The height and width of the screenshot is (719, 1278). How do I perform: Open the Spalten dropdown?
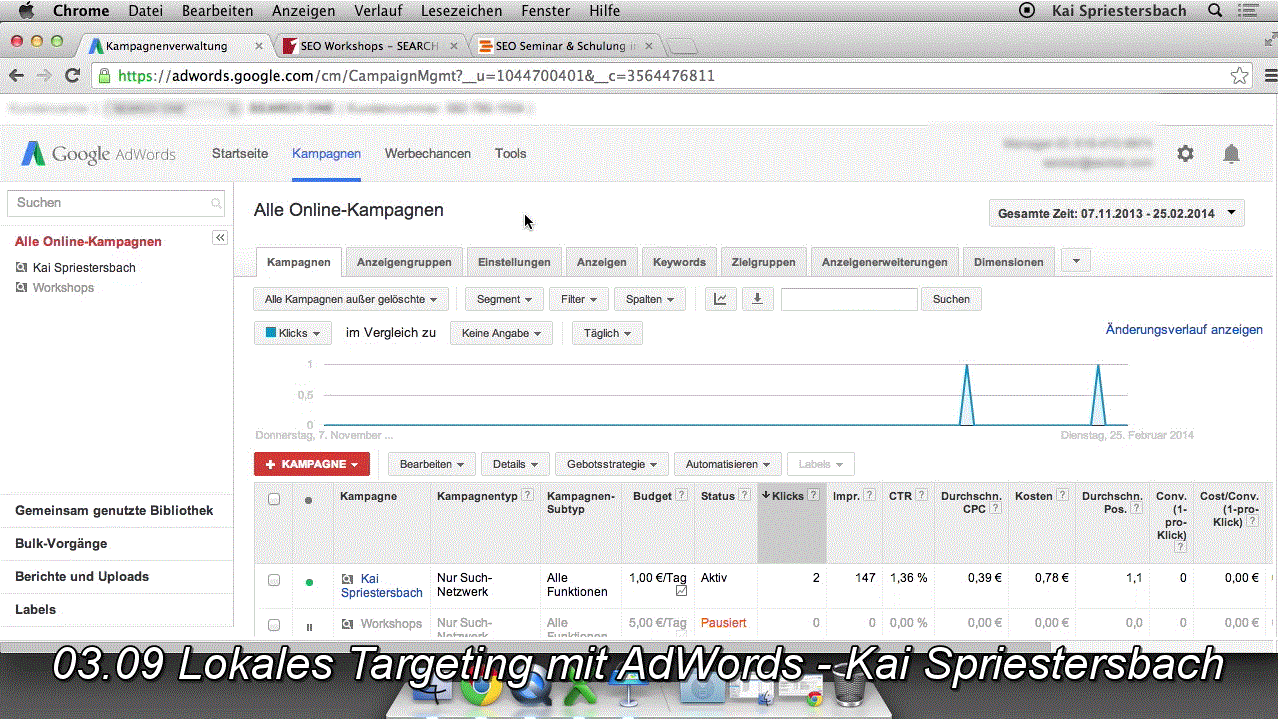click(650, 299)
